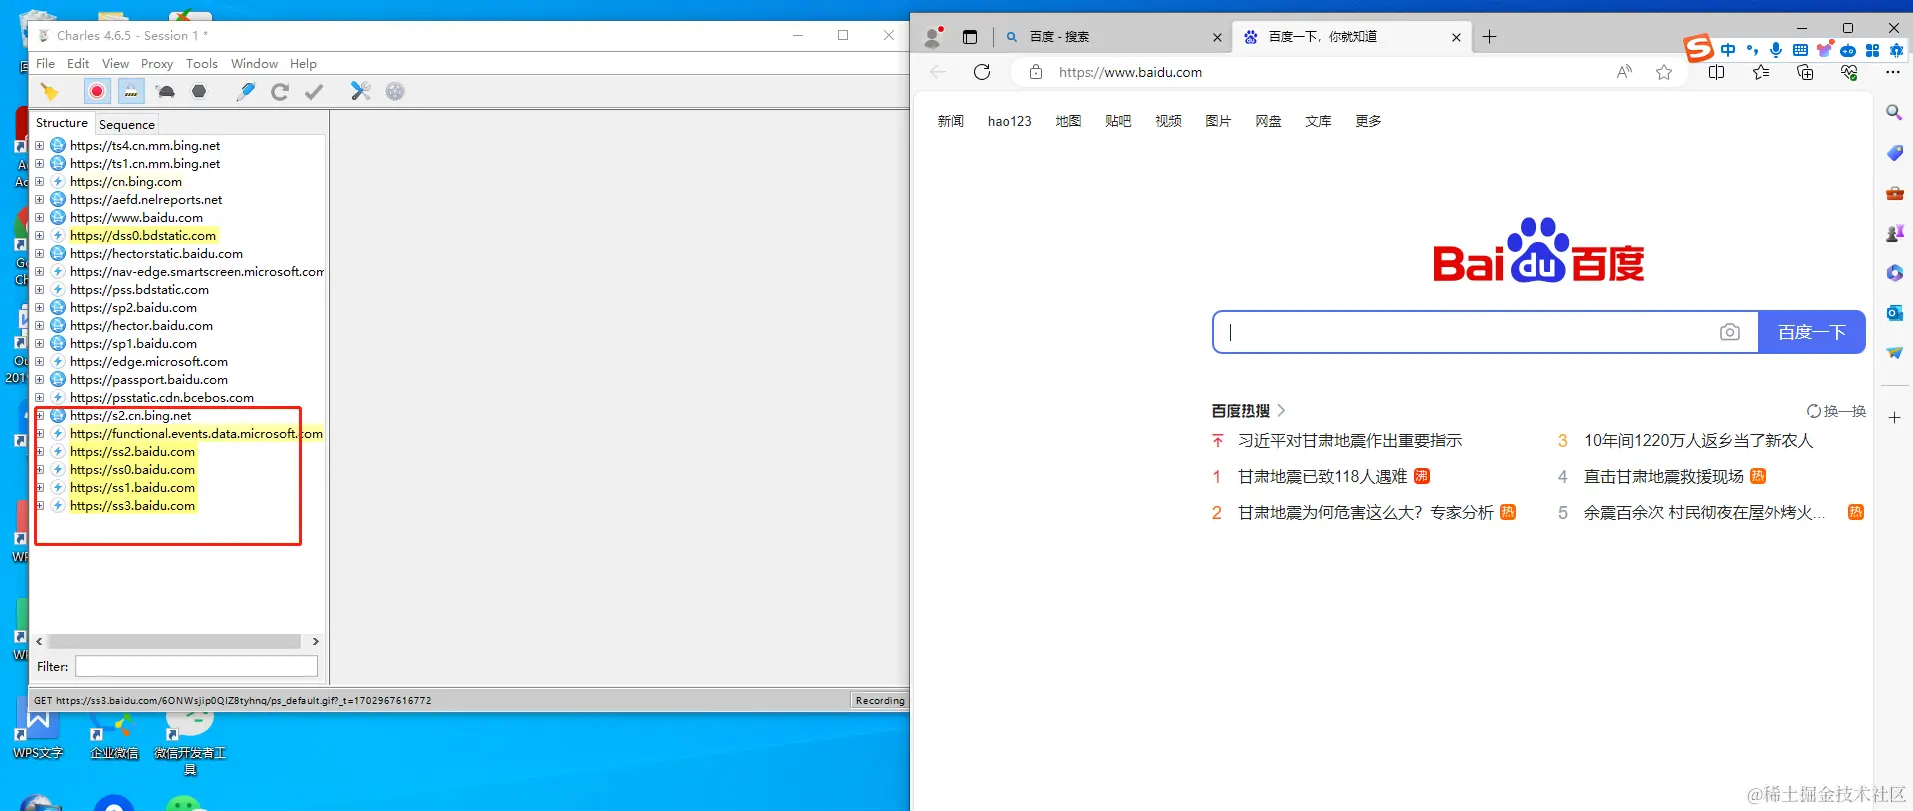Click the 百度一下 search button
Image resolution: width=1913 pixels, height=811 pixels.
(1811, 332)
